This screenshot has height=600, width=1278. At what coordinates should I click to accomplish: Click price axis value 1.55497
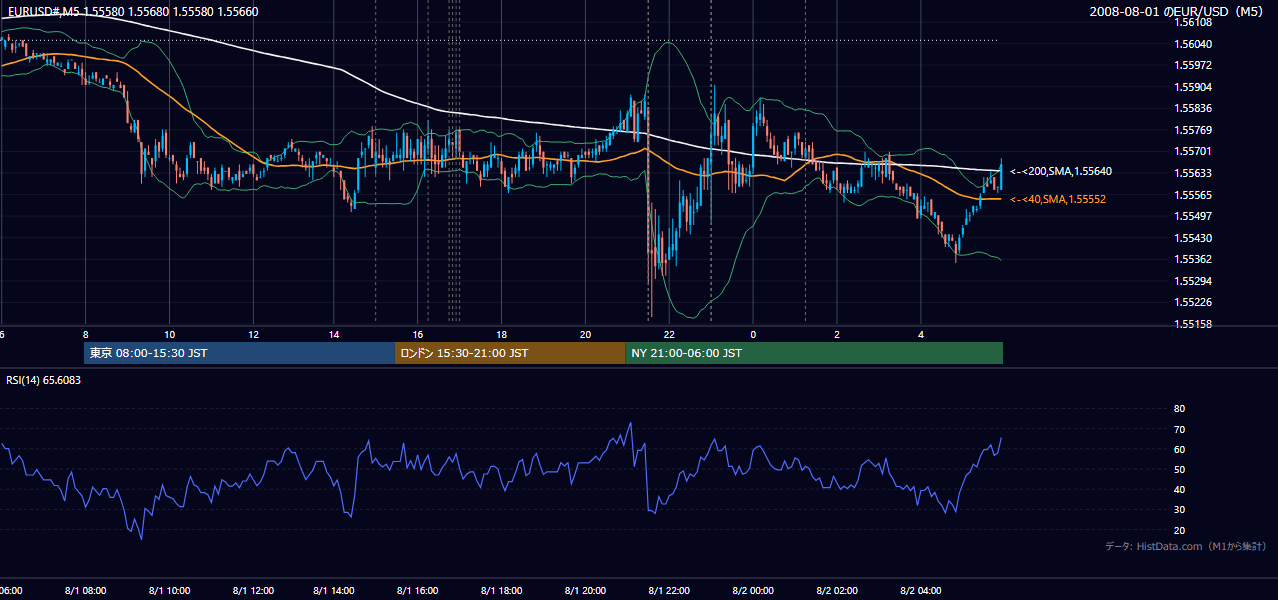pos(1193,216)
